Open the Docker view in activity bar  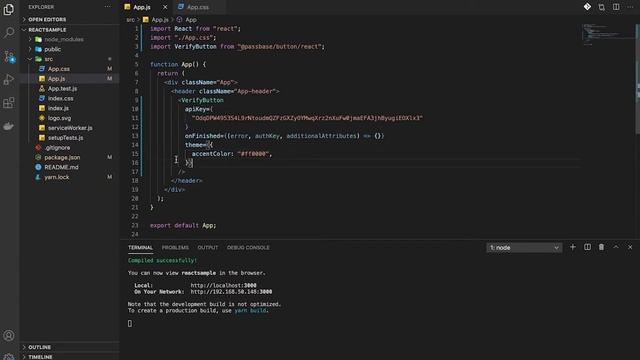pos(9,126)
